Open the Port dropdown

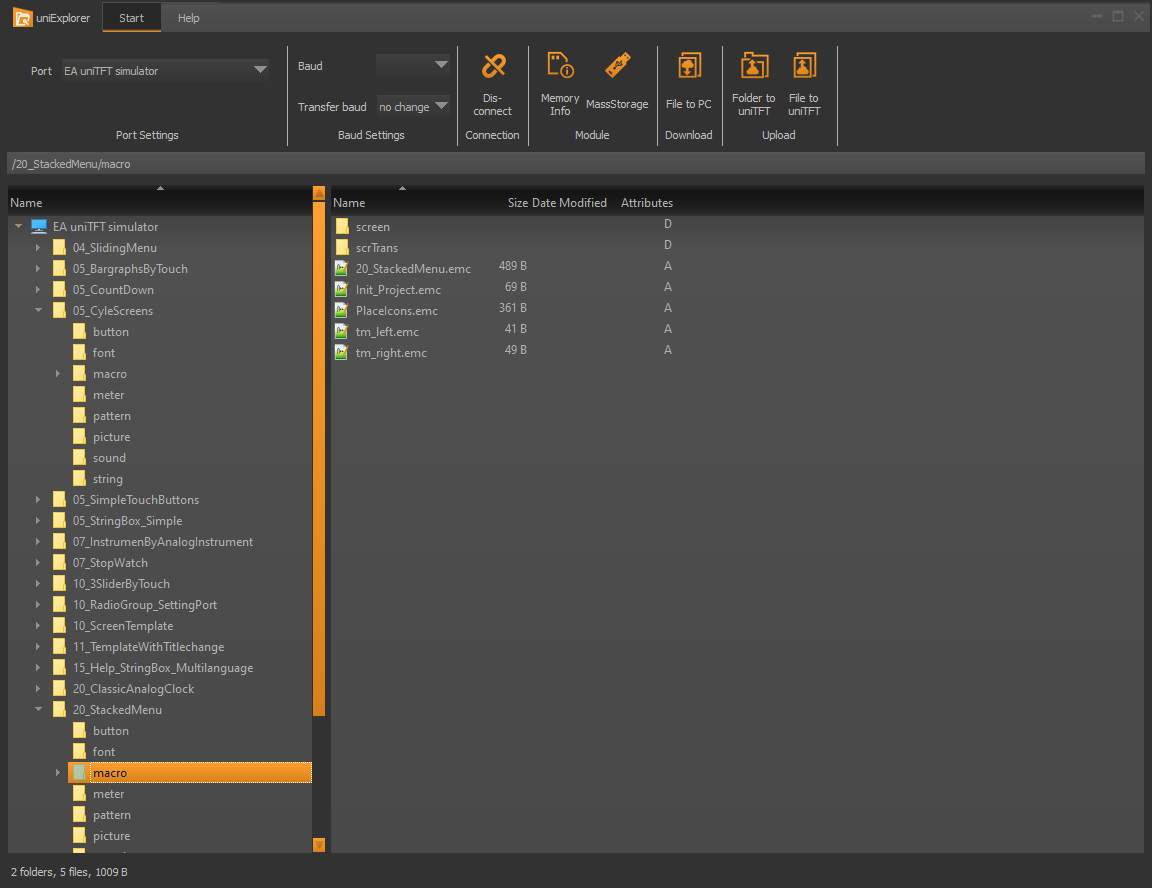165,70
